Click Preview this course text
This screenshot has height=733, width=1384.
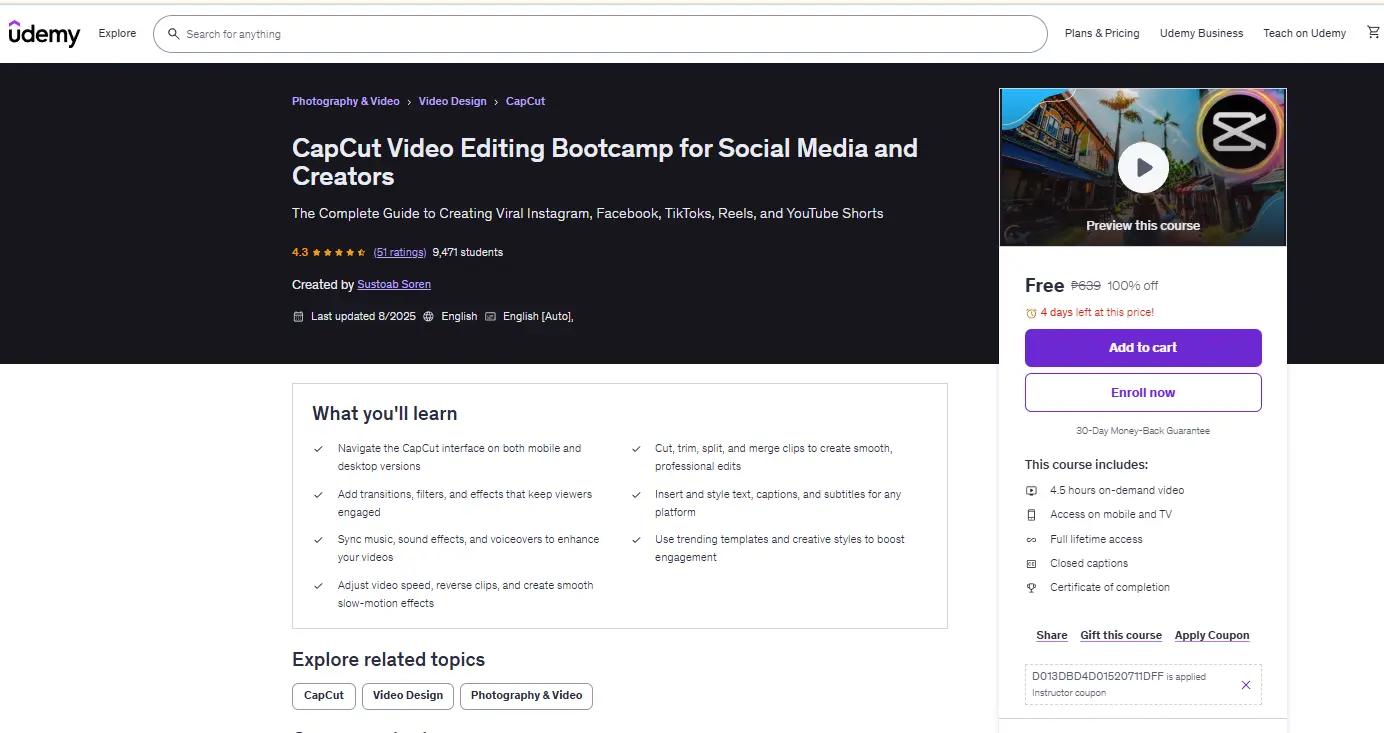(1143, 226)
